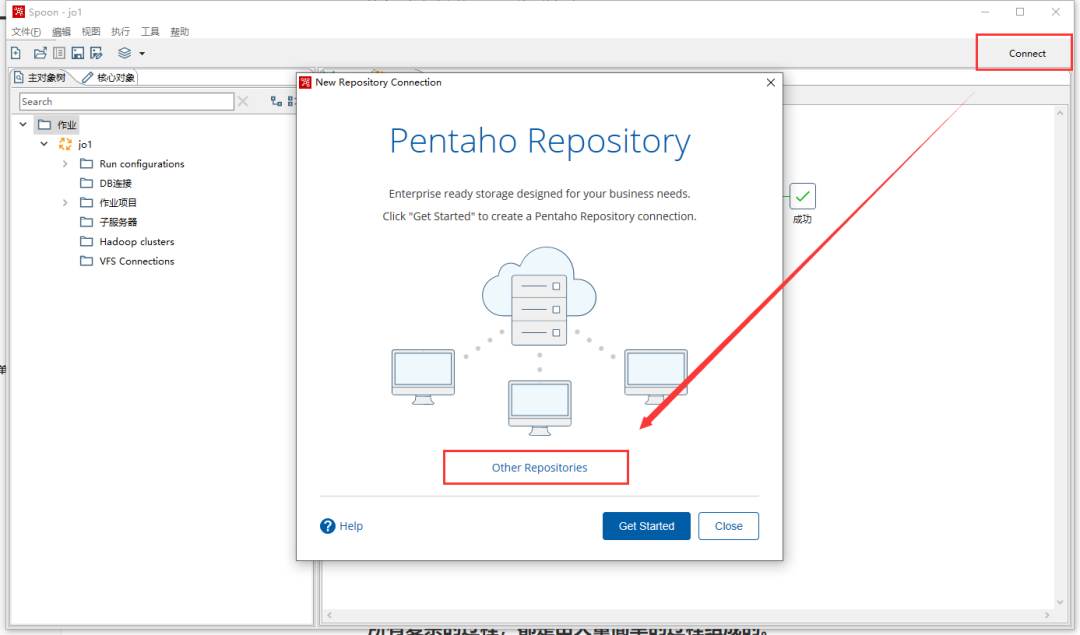The image size is (1080, 635).
Task: Click the Search input field
Action: pyautogui.click(x=126, y=101)
